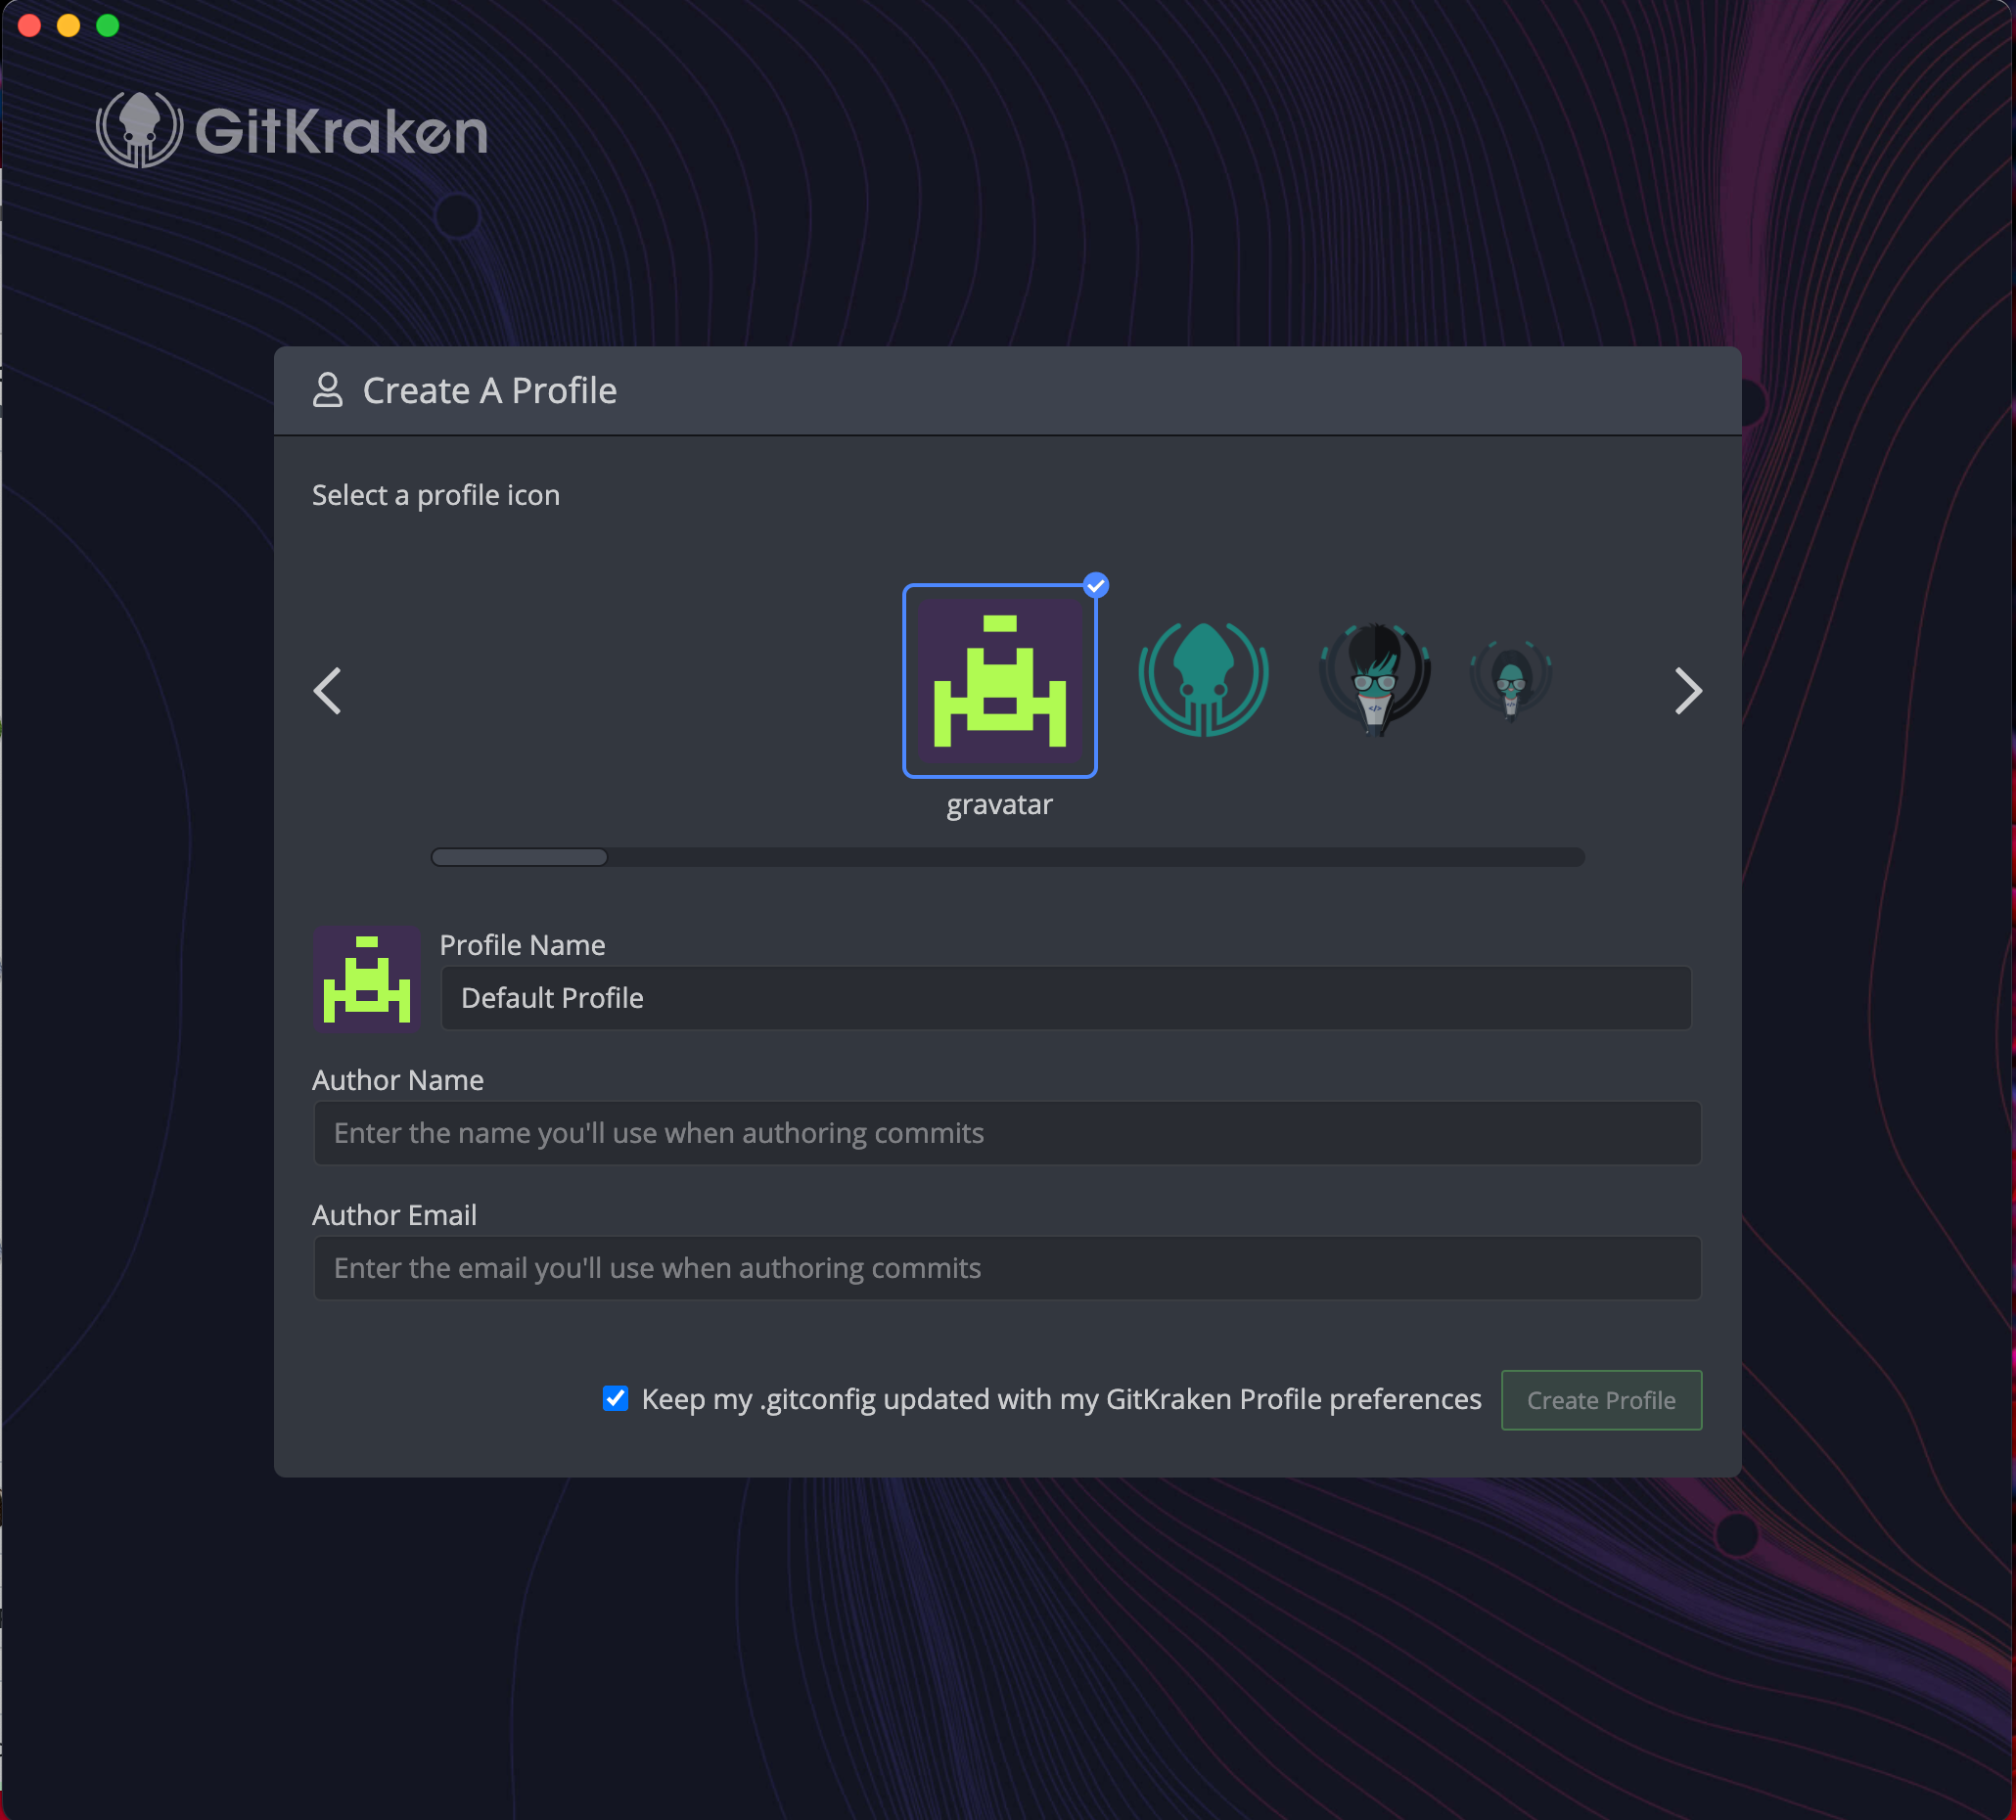Maximize the window with the green button
Screen dimensions: 2016x1820
[x=107, y=25]
